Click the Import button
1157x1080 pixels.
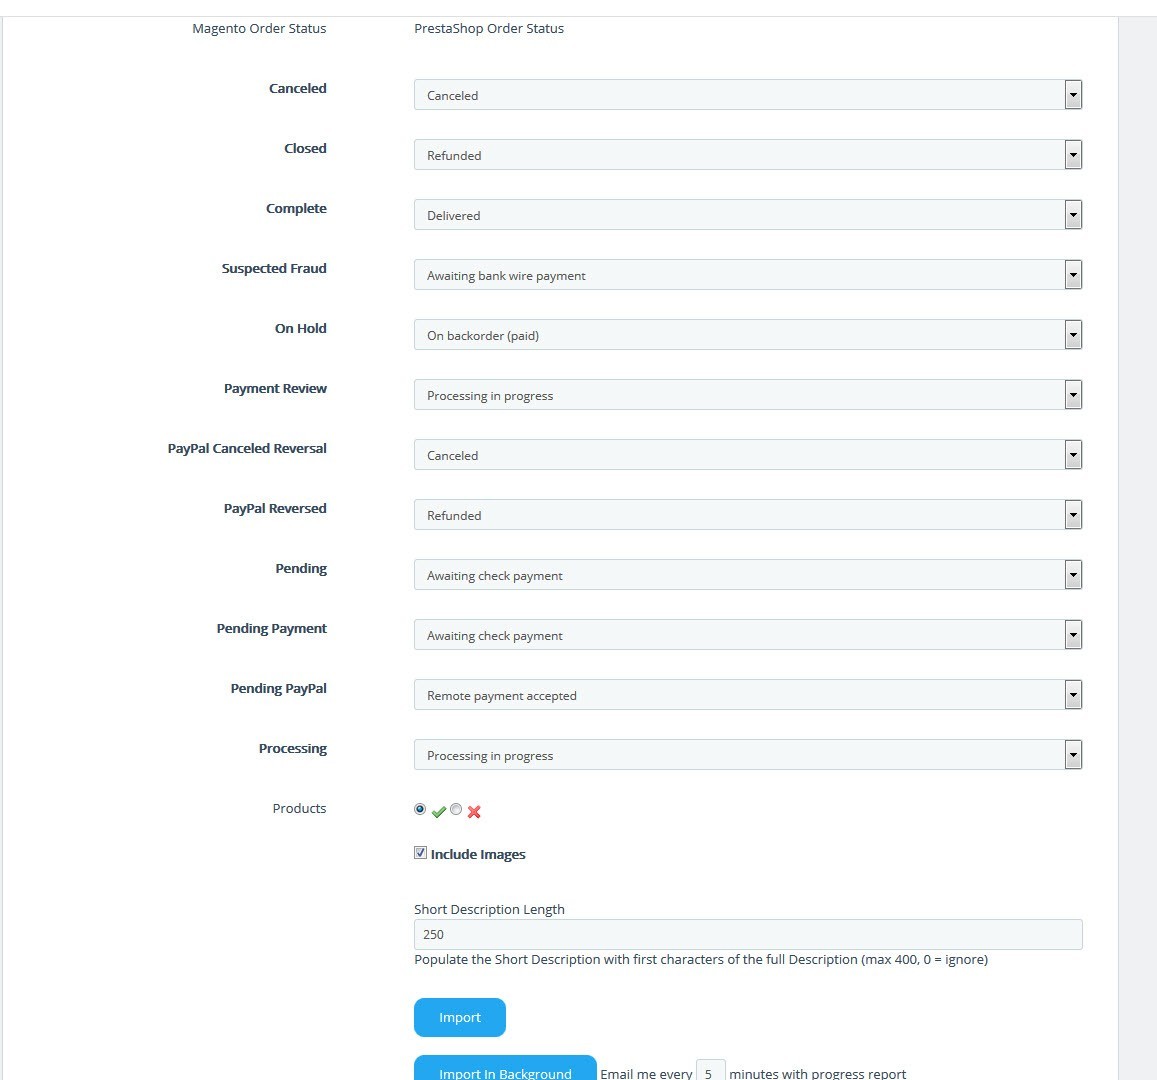coord(460,1017)
